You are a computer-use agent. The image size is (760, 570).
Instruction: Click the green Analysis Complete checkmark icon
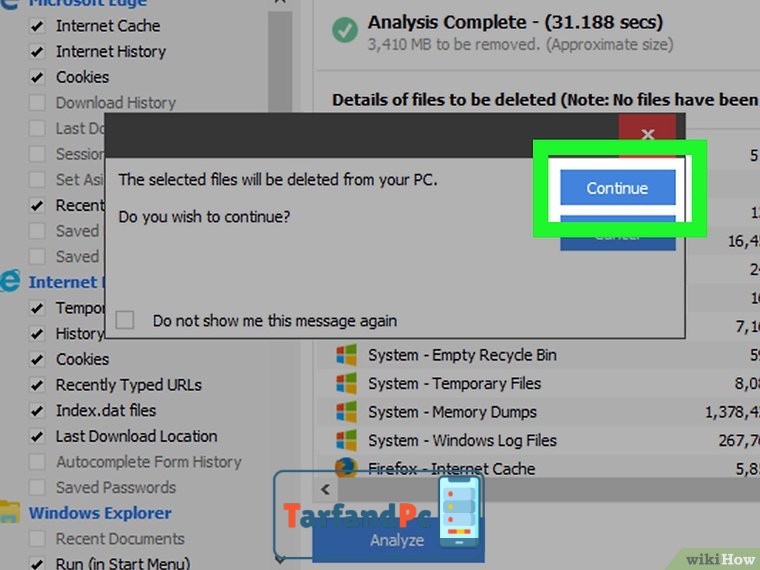(x=345, y=30)
